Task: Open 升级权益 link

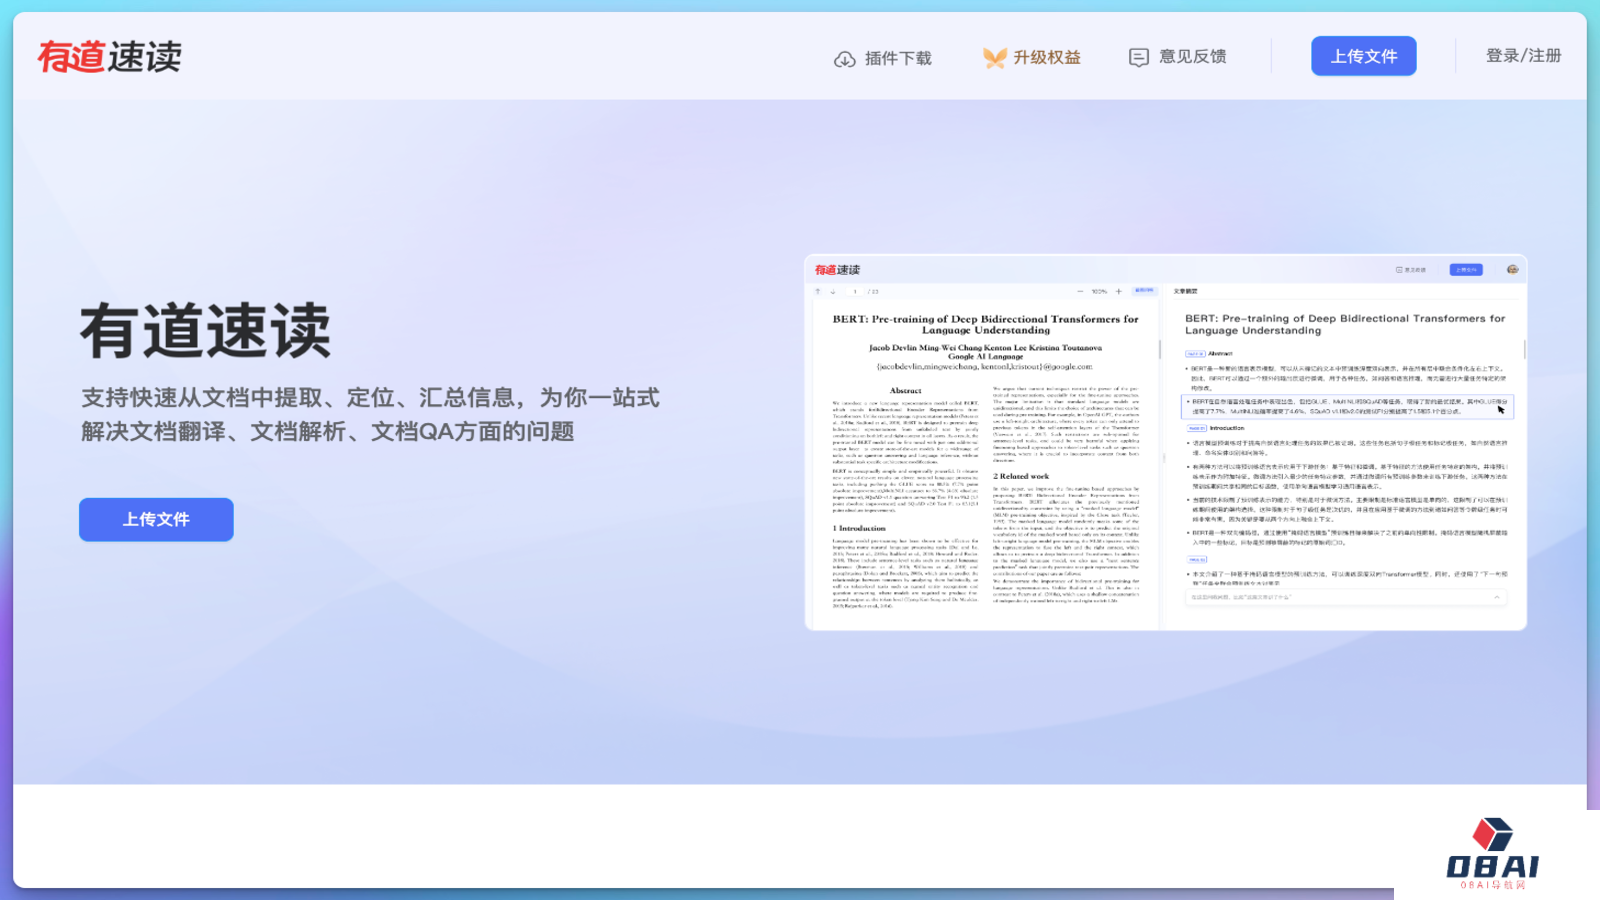Action: click(x=1047, y=57)
